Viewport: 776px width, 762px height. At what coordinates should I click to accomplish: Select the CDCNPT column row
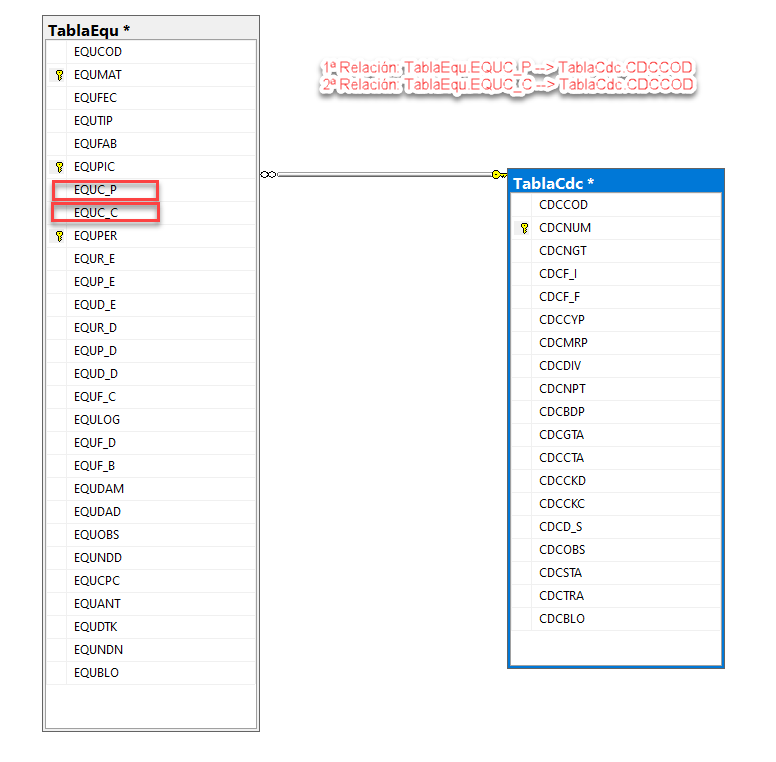[x=616, y=389]
